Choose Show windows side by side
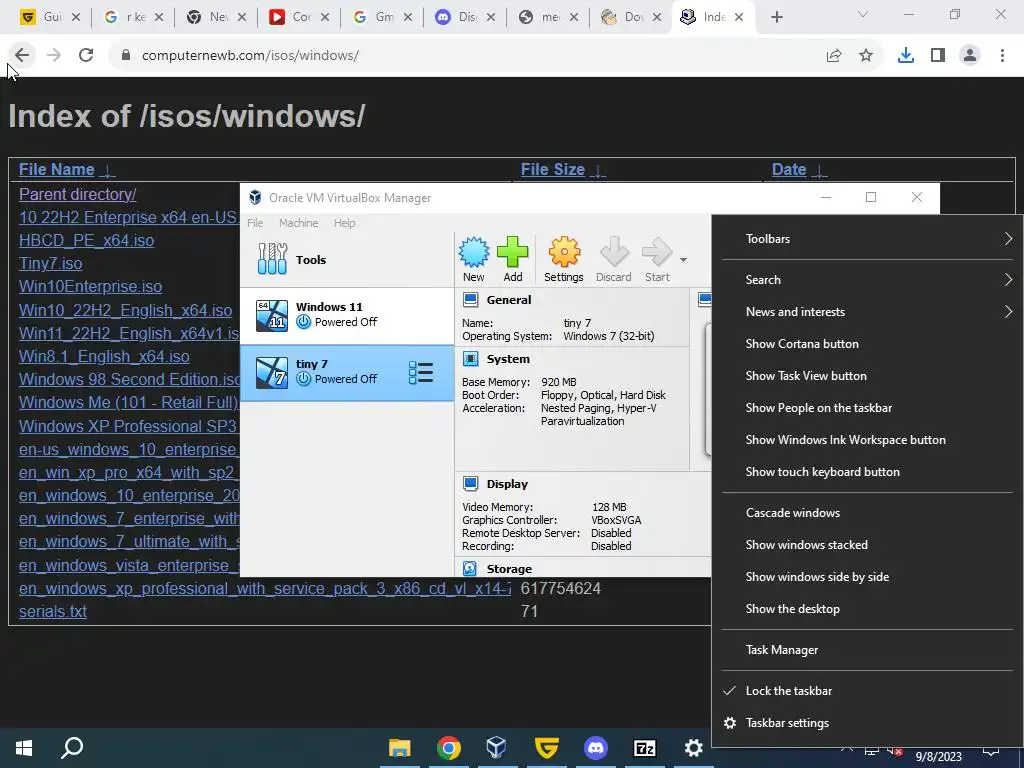The height and width of the screenshot is (768, 1024). coord(867,577)
